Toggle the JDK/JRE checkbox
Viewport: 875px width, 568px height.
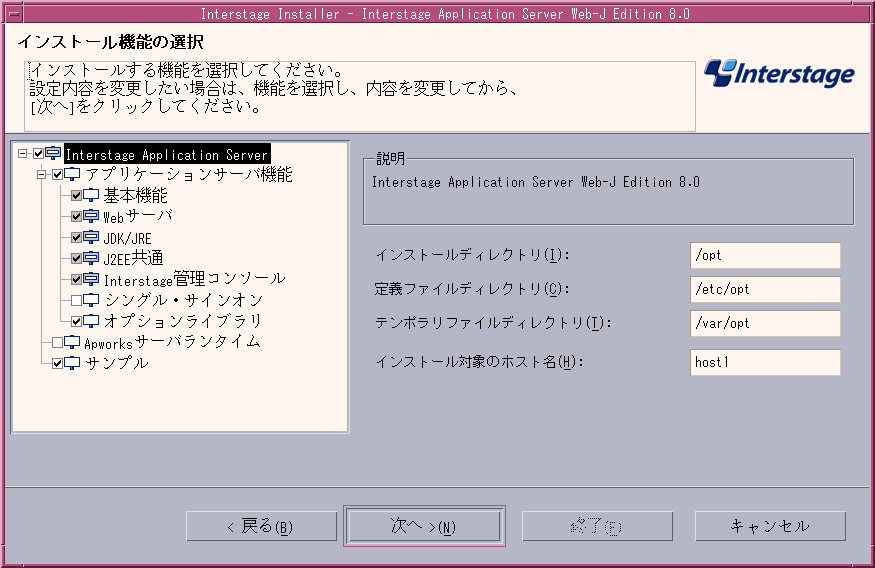[76, 238]
